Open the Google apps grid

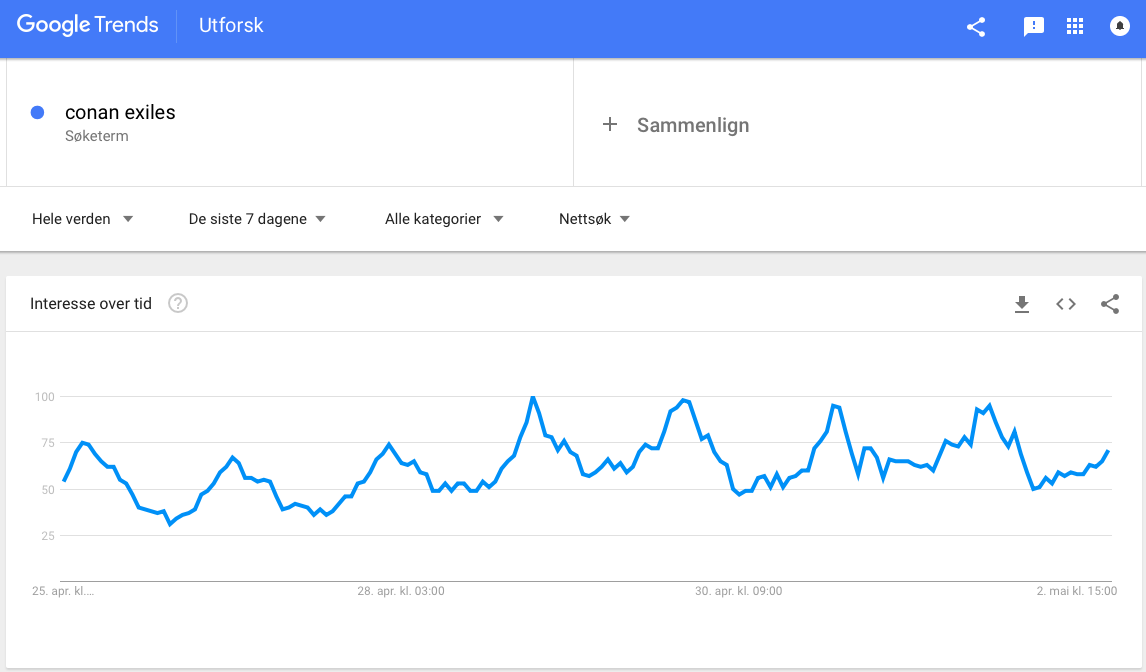tap(1075, 26)
